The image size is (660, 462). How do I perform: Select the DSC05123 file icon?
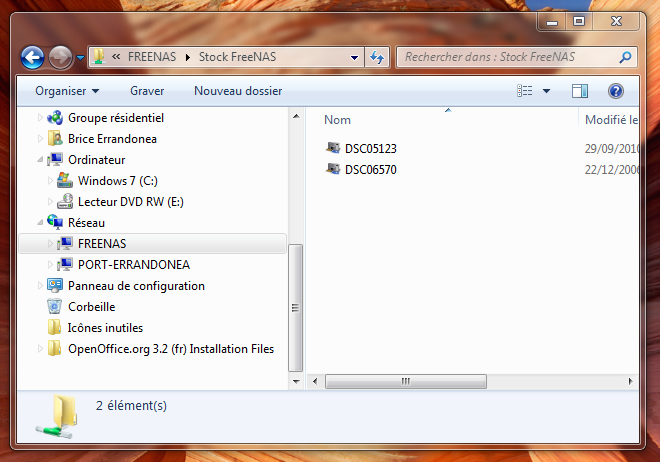(x=333, y=148)
